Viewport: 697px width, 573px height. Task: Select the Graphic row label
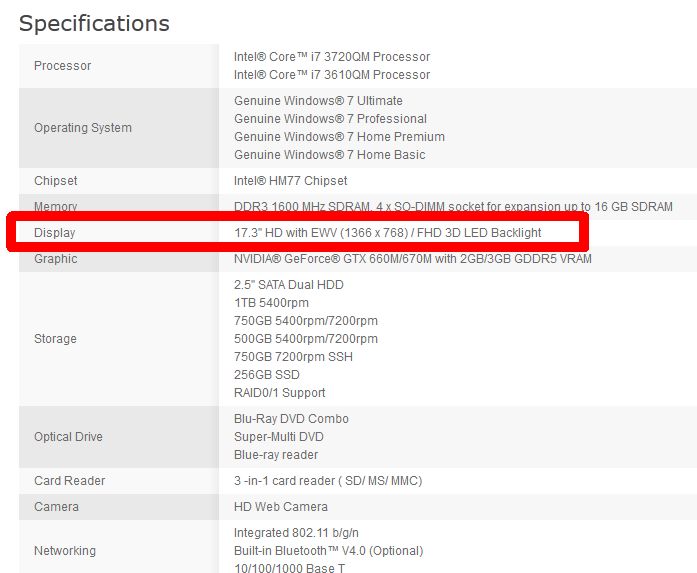click(56, 259)
